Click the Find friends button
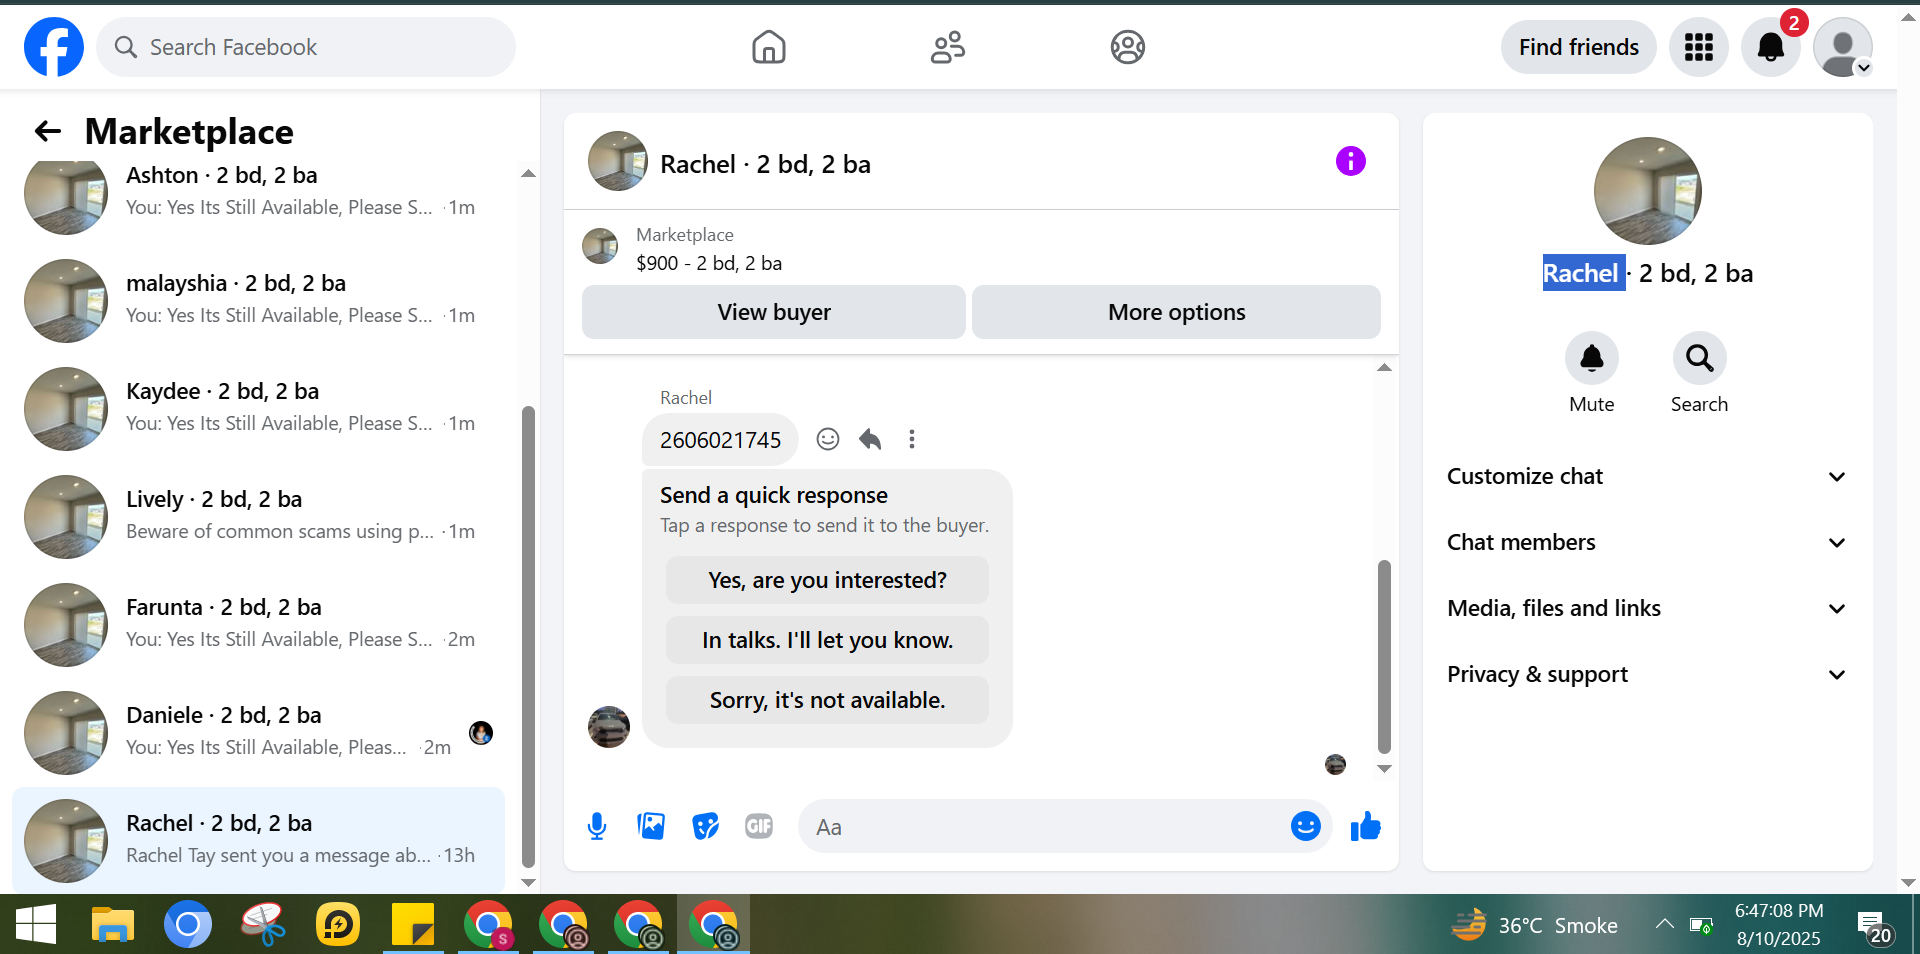Screen dimensions: 1920x954 click(x=1578, y=47)
